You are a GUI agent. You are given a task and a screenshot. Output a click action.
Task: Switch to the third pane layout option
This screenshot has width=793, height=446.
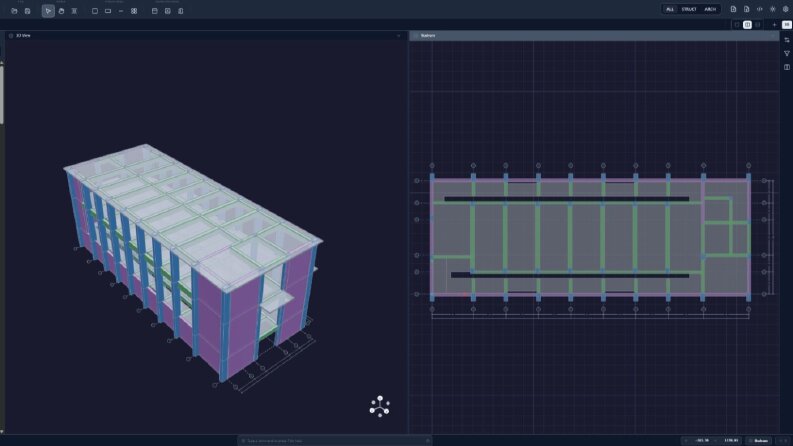(757, 25)
